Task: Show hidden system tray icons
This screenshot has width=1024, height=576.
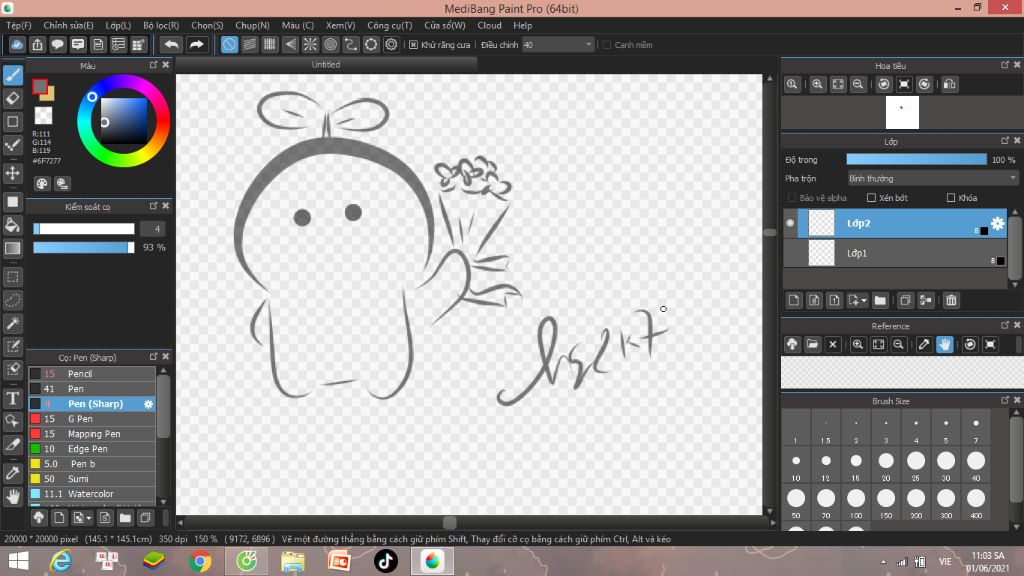Action: point(883,562)
